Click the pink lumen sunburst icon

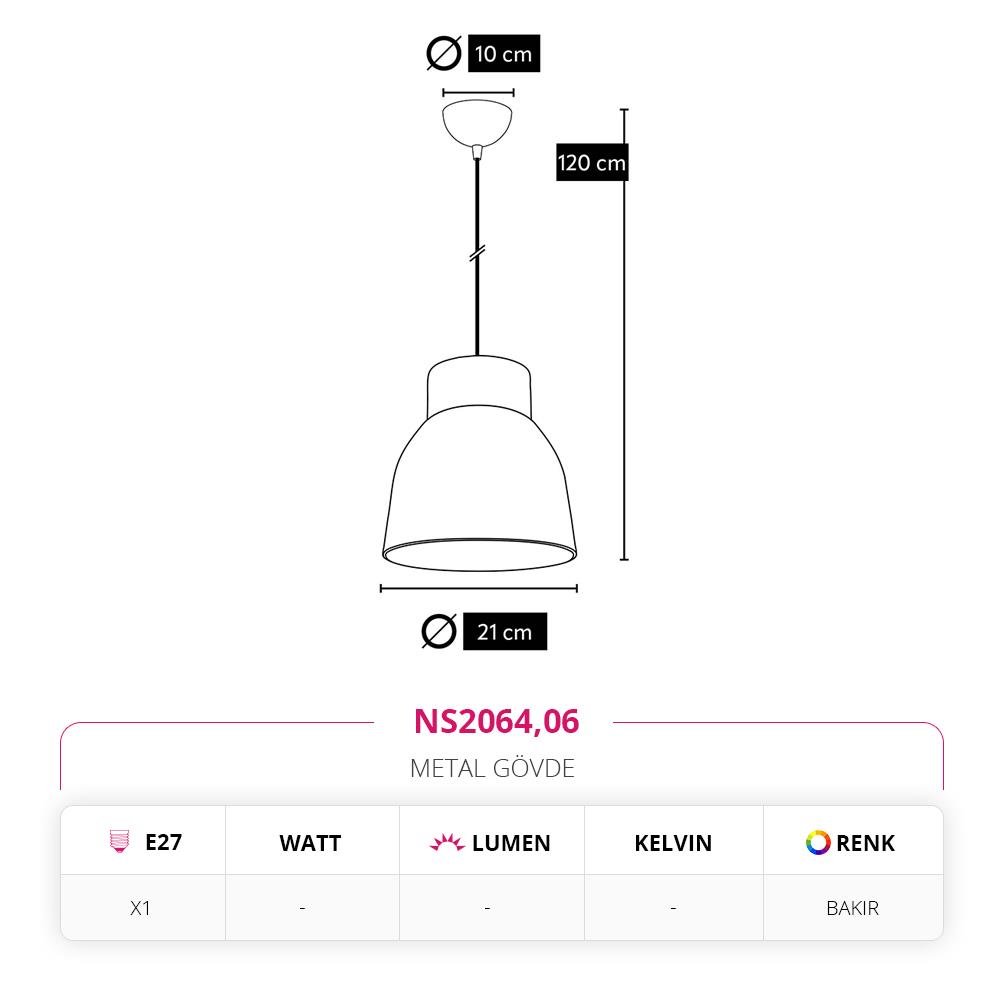coord(447,843)
